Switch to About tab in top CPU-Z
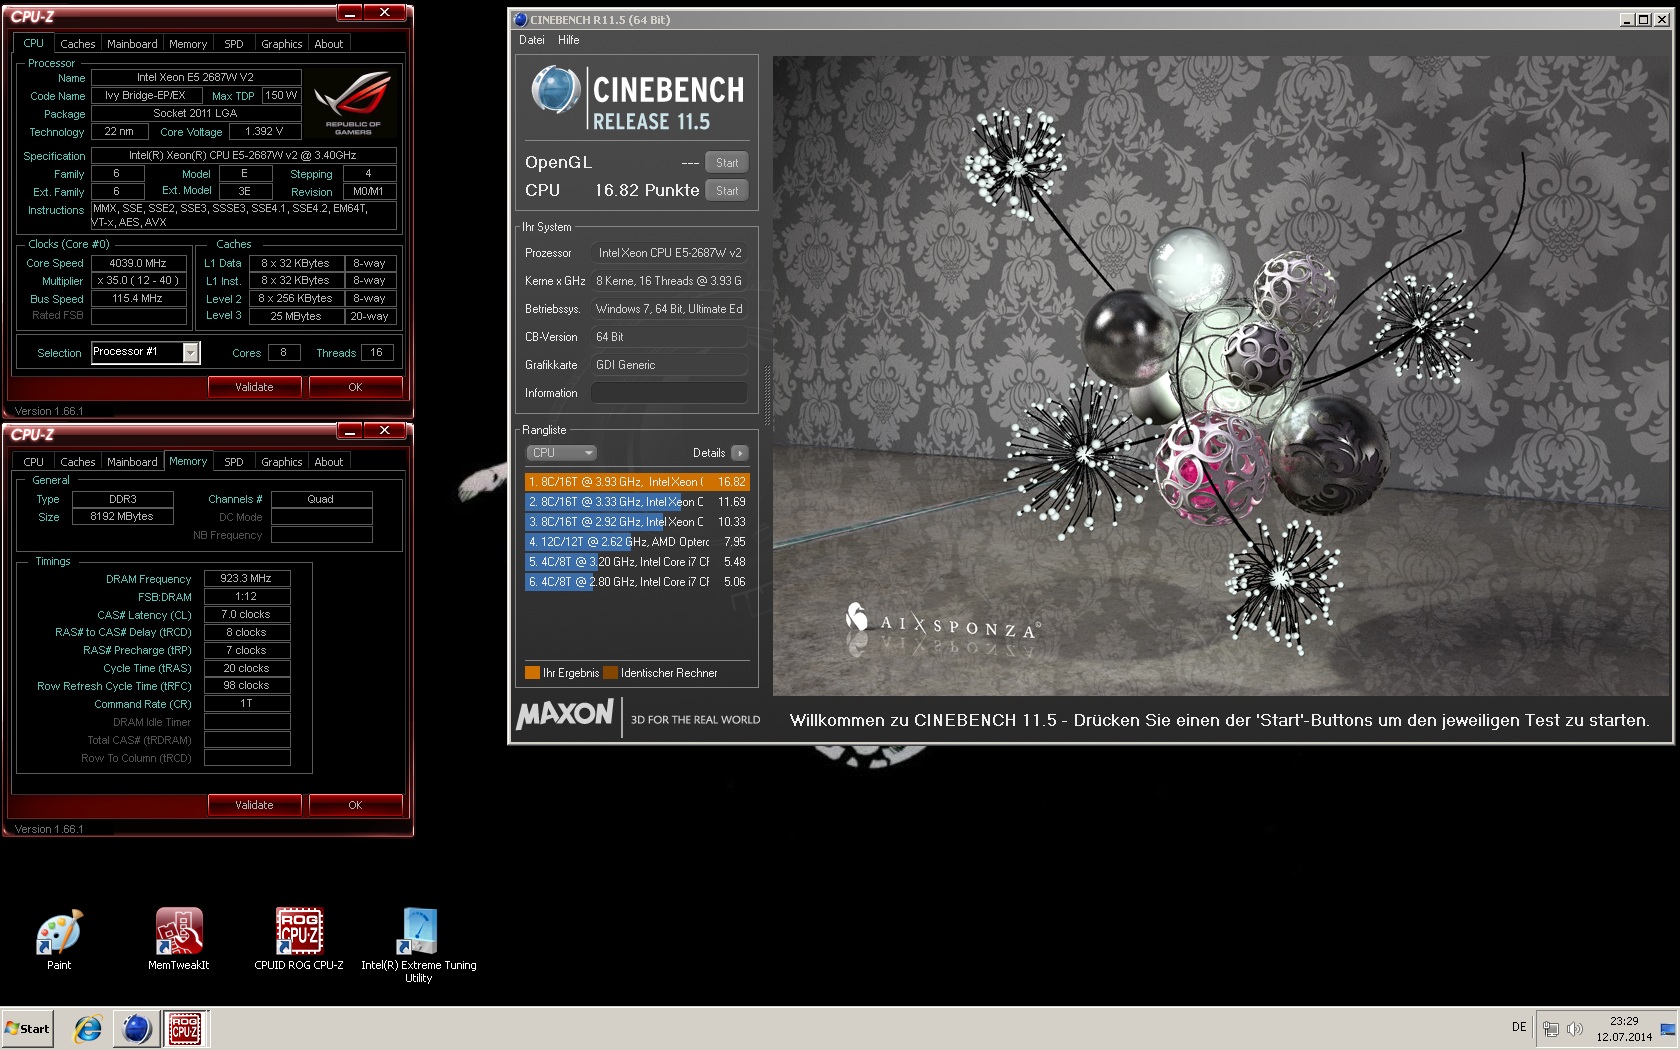Screen dimensions: 1680x1050 (329, 44)
